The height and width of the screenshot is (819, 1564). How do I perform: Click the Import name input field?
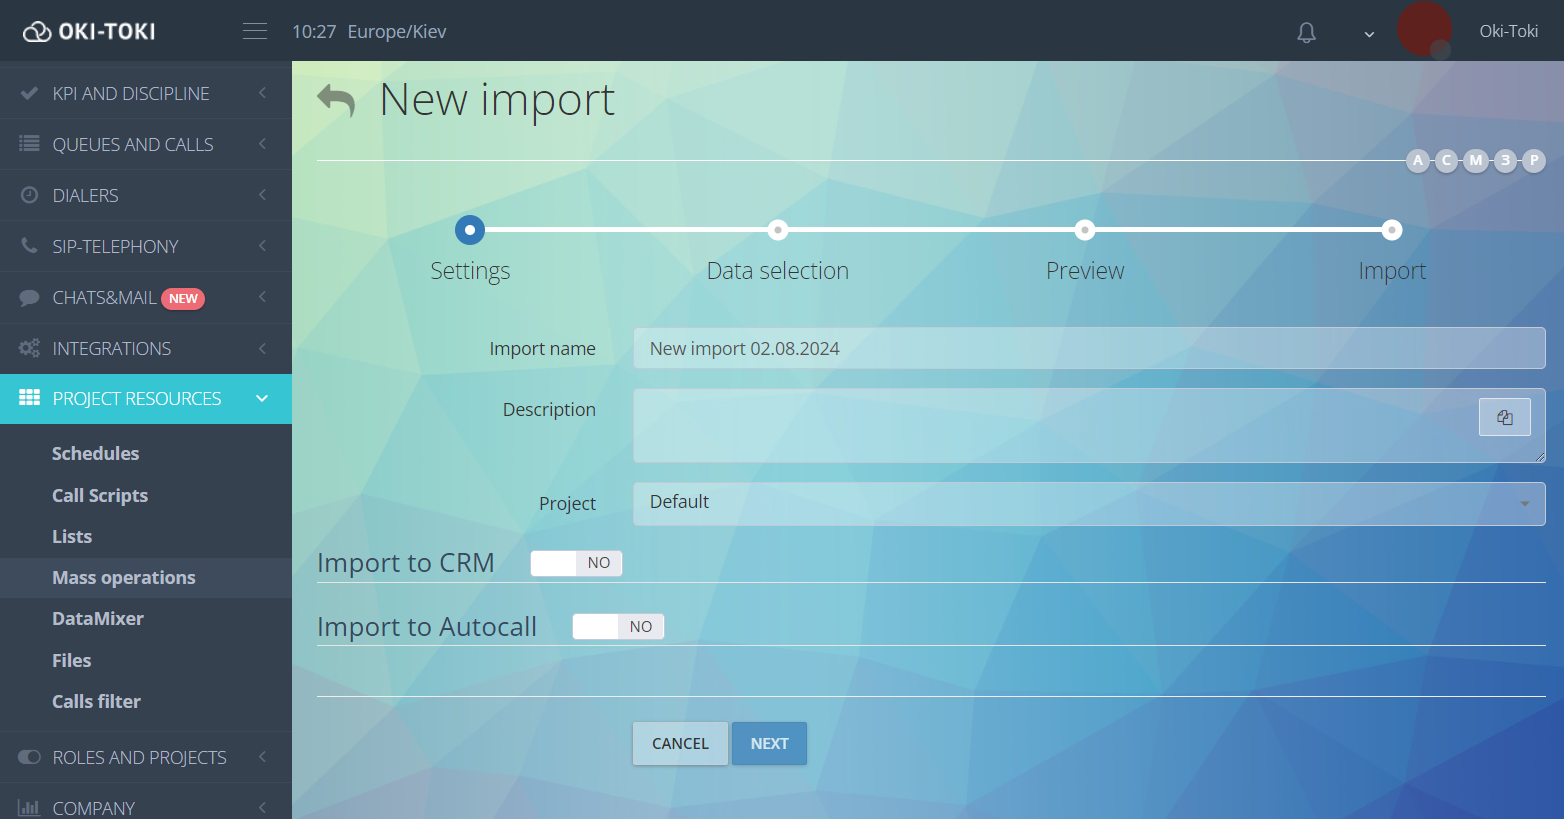click(x=1089, y=349)
